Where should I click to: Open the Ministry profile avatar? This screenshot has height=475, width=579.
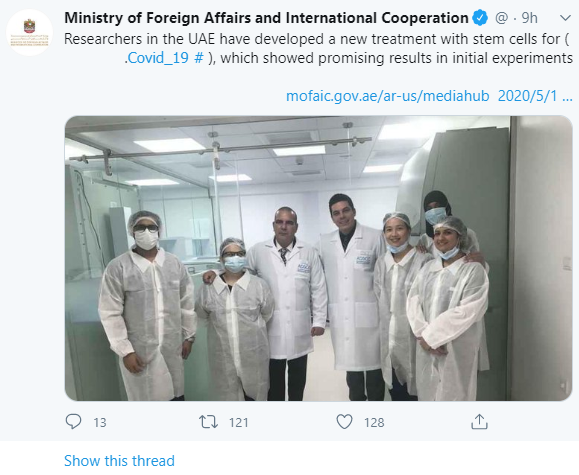(30, 33)
